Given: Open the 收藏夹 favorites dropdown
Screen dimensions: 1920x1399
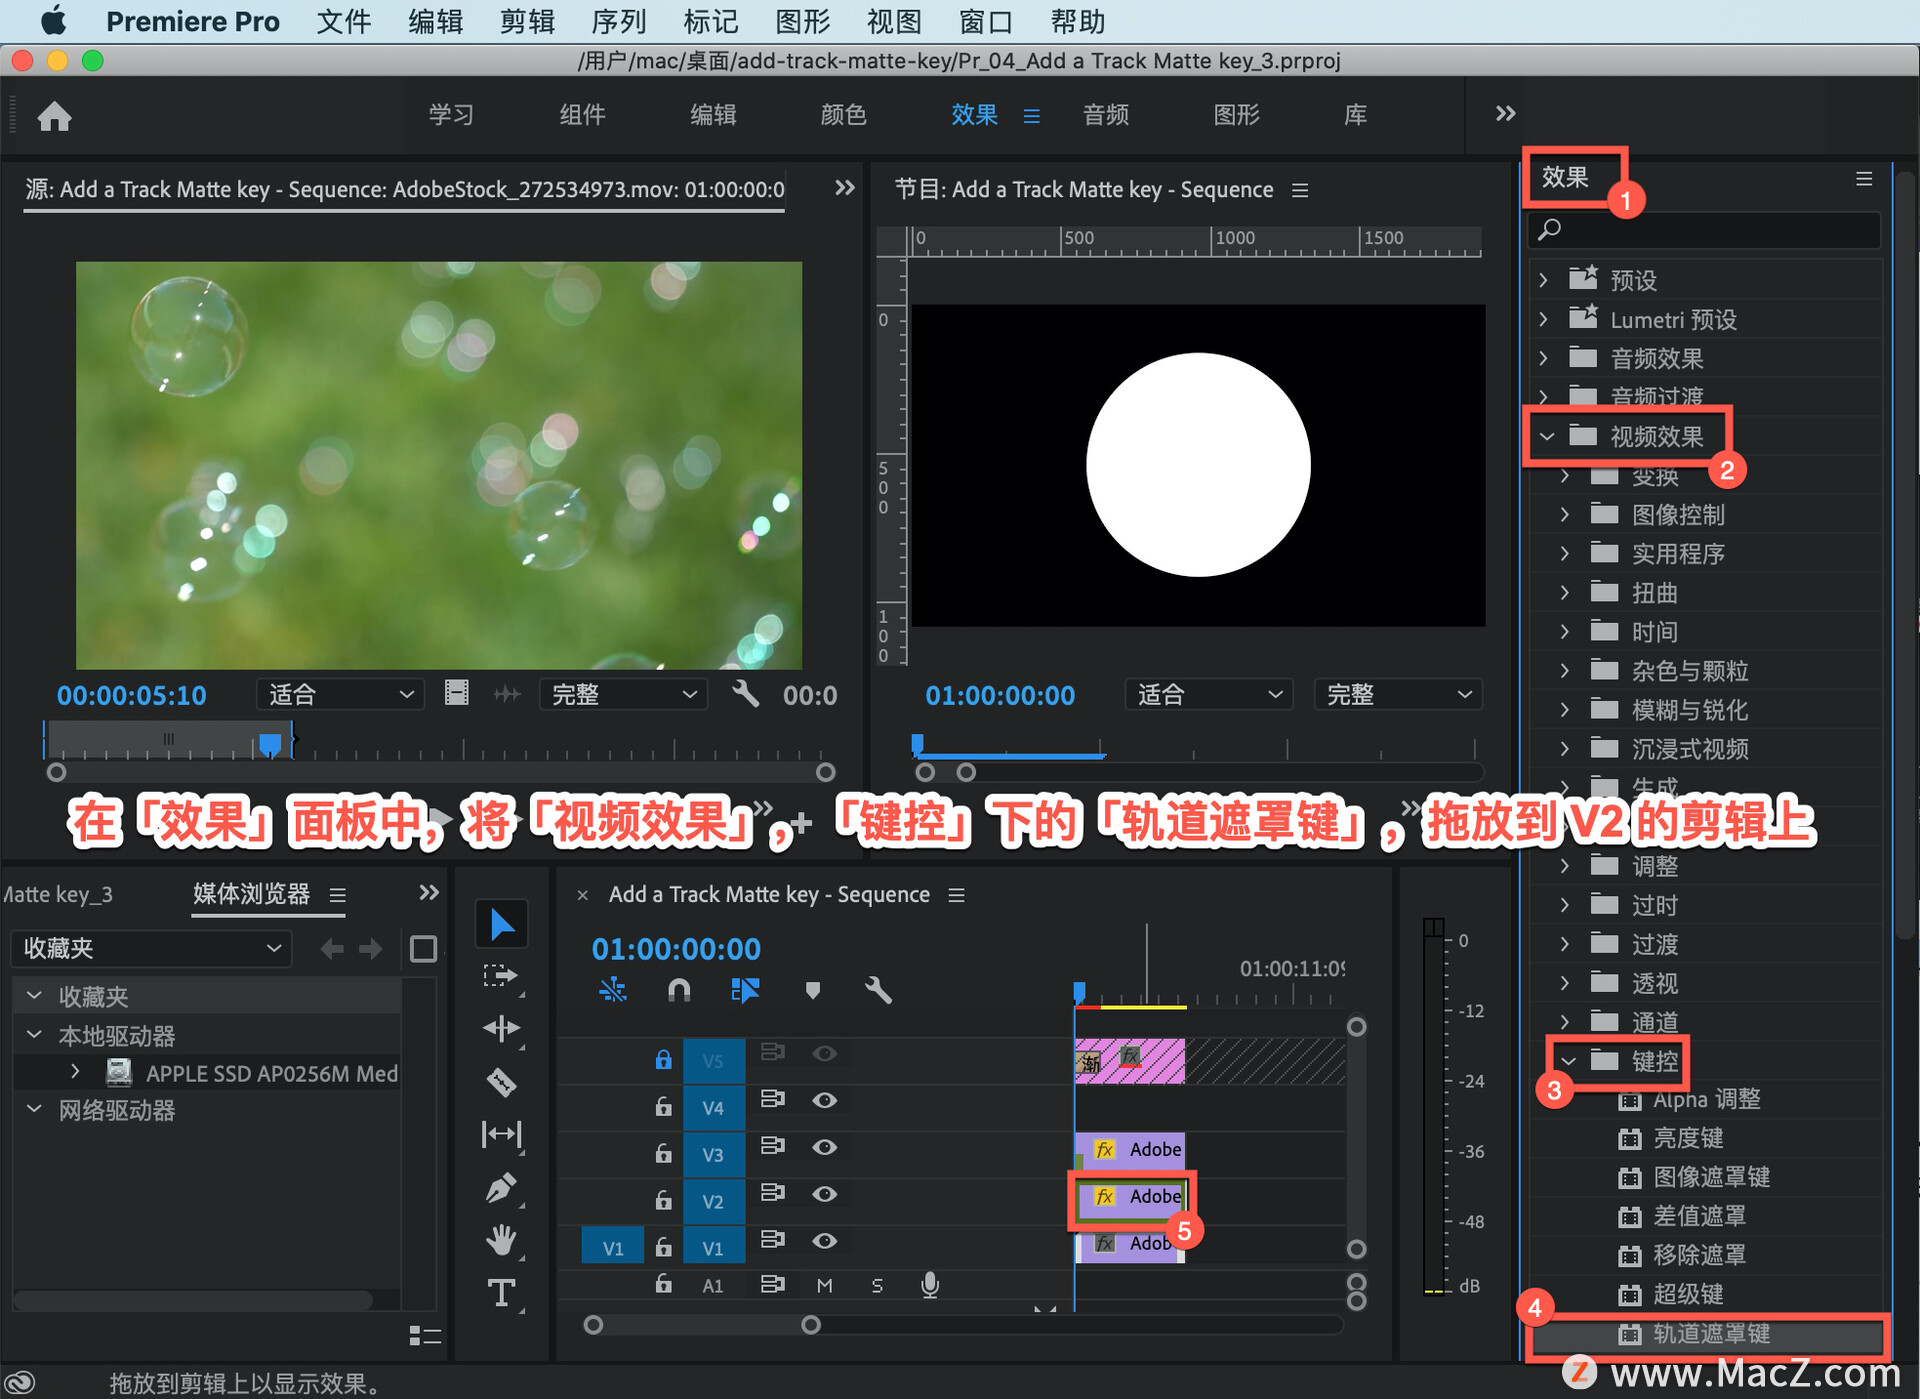Looking at the screenshot, I should [151, 948].
